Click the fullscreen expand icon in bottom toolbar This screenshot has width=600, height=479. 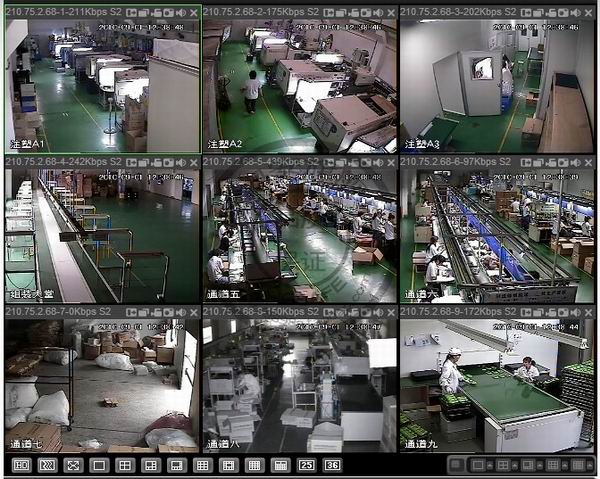[72, 465]
